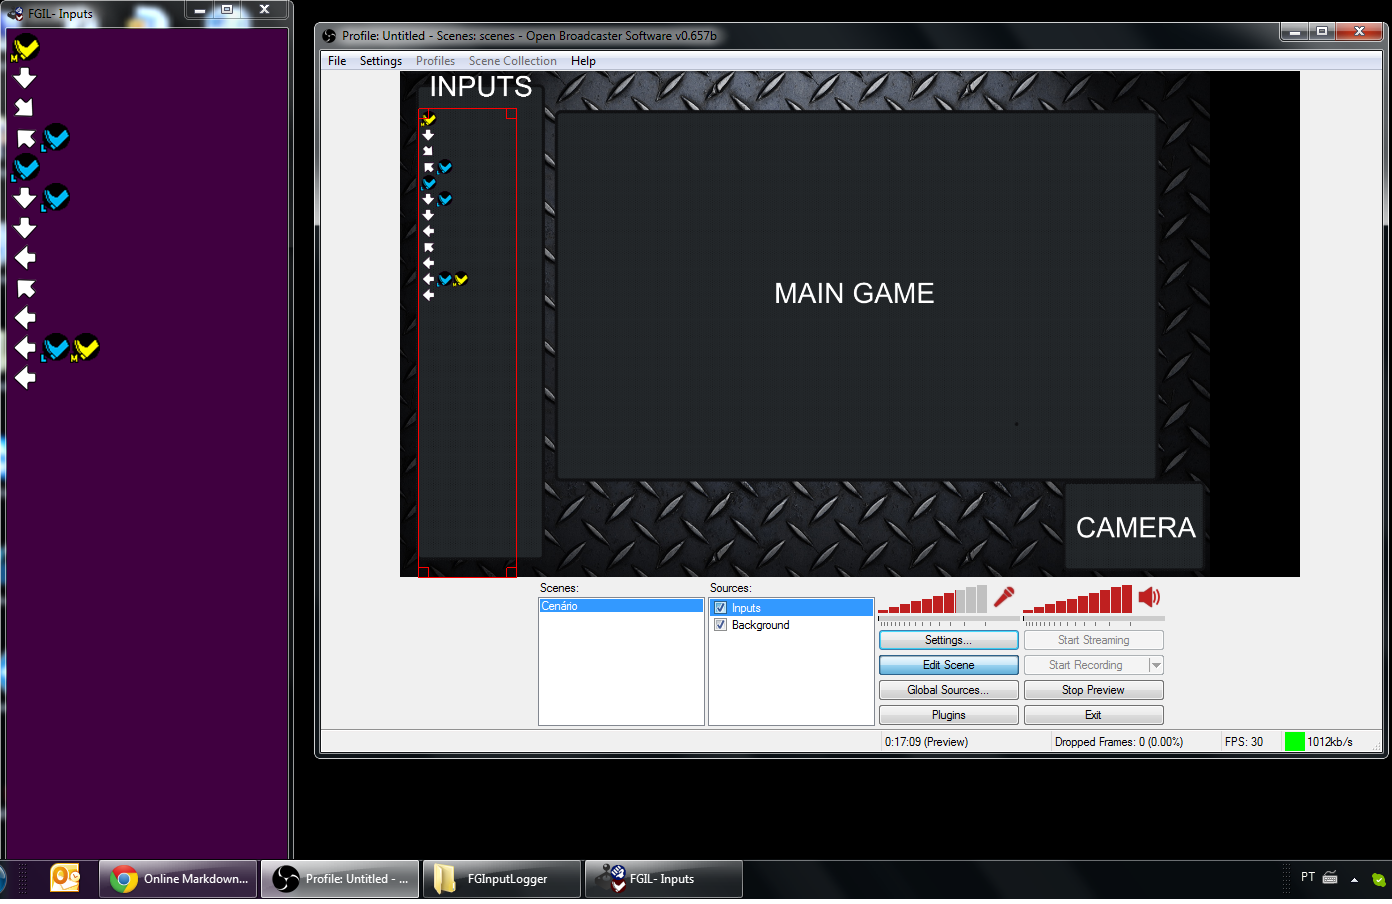Viewport: 1392px width, 904px height.
Task: Click the Exit button
Action: (1093, 715)
